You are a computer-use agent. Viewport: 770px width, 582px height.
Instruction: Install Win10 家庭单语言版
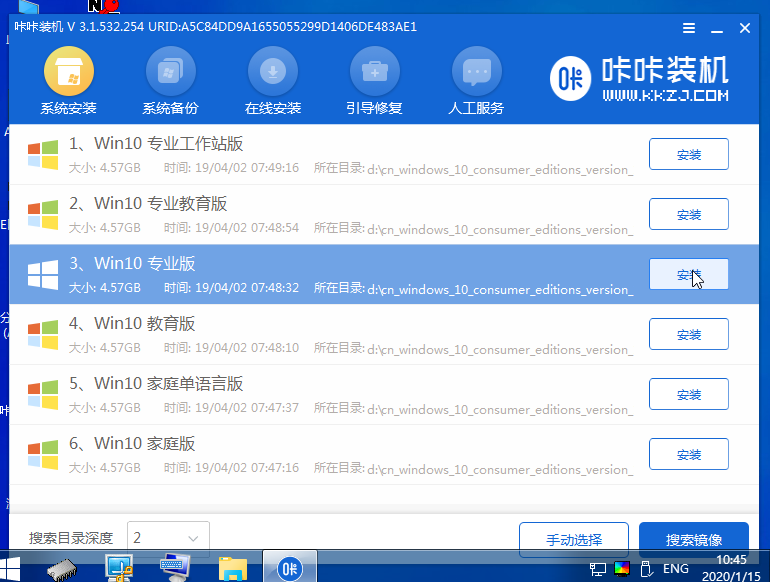[688, 394]
